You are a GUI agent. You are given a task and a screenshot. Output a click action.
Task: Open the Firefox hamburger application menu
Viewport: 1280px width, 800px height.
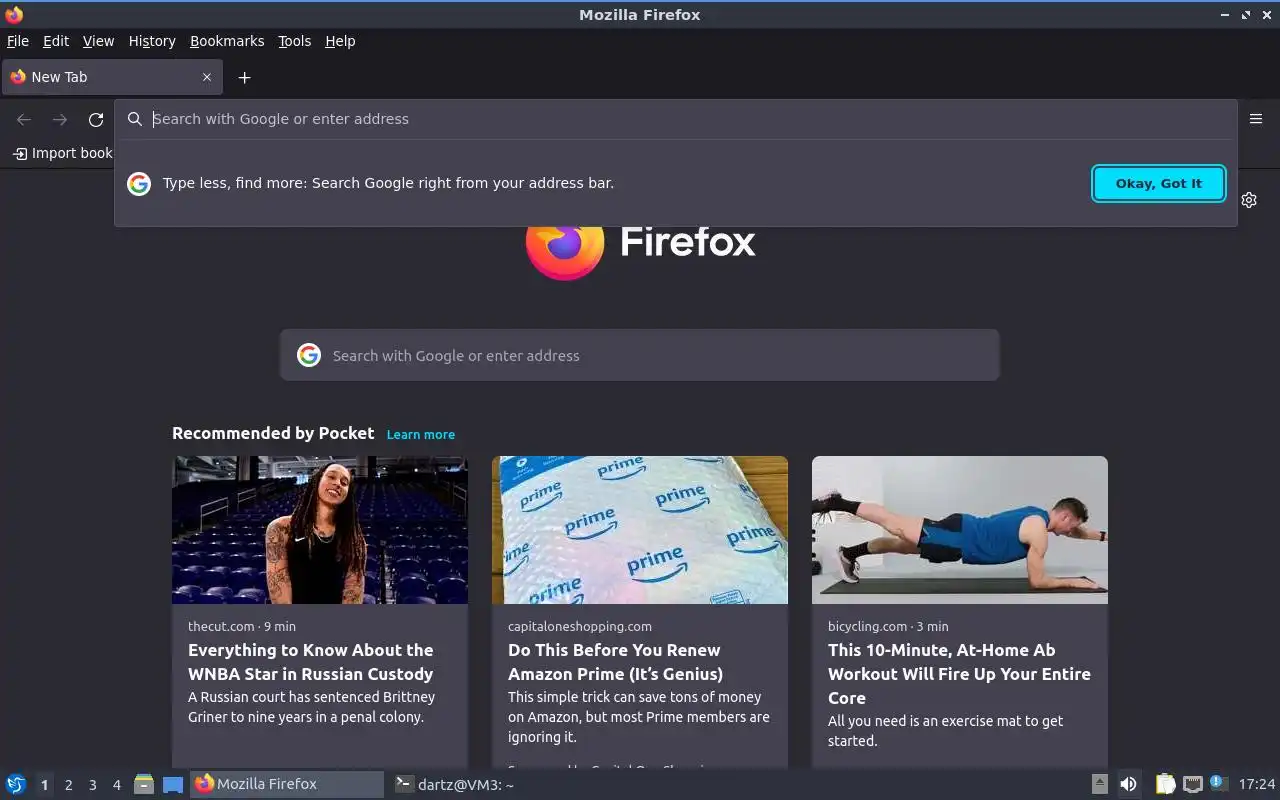[1256, 119]
